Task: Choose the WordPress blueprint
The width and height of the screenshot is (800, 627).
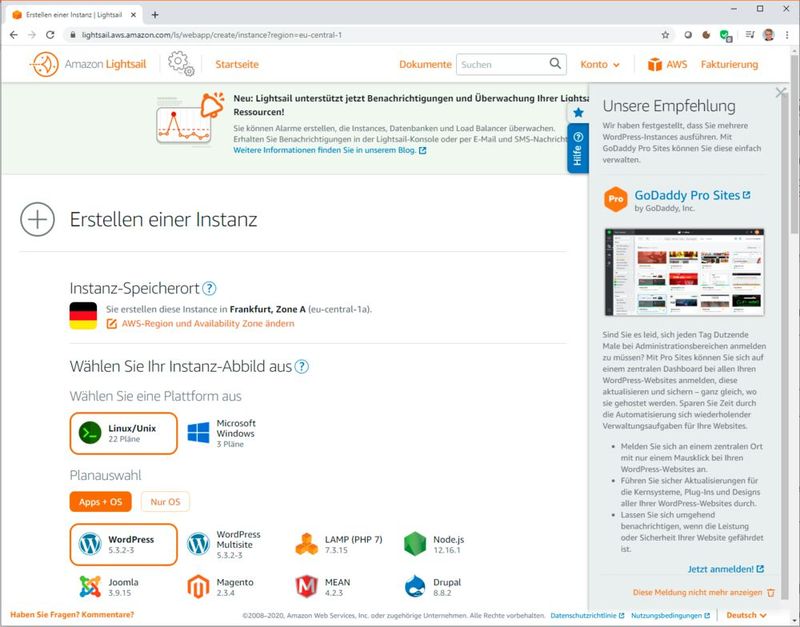Action: (123, 544)
